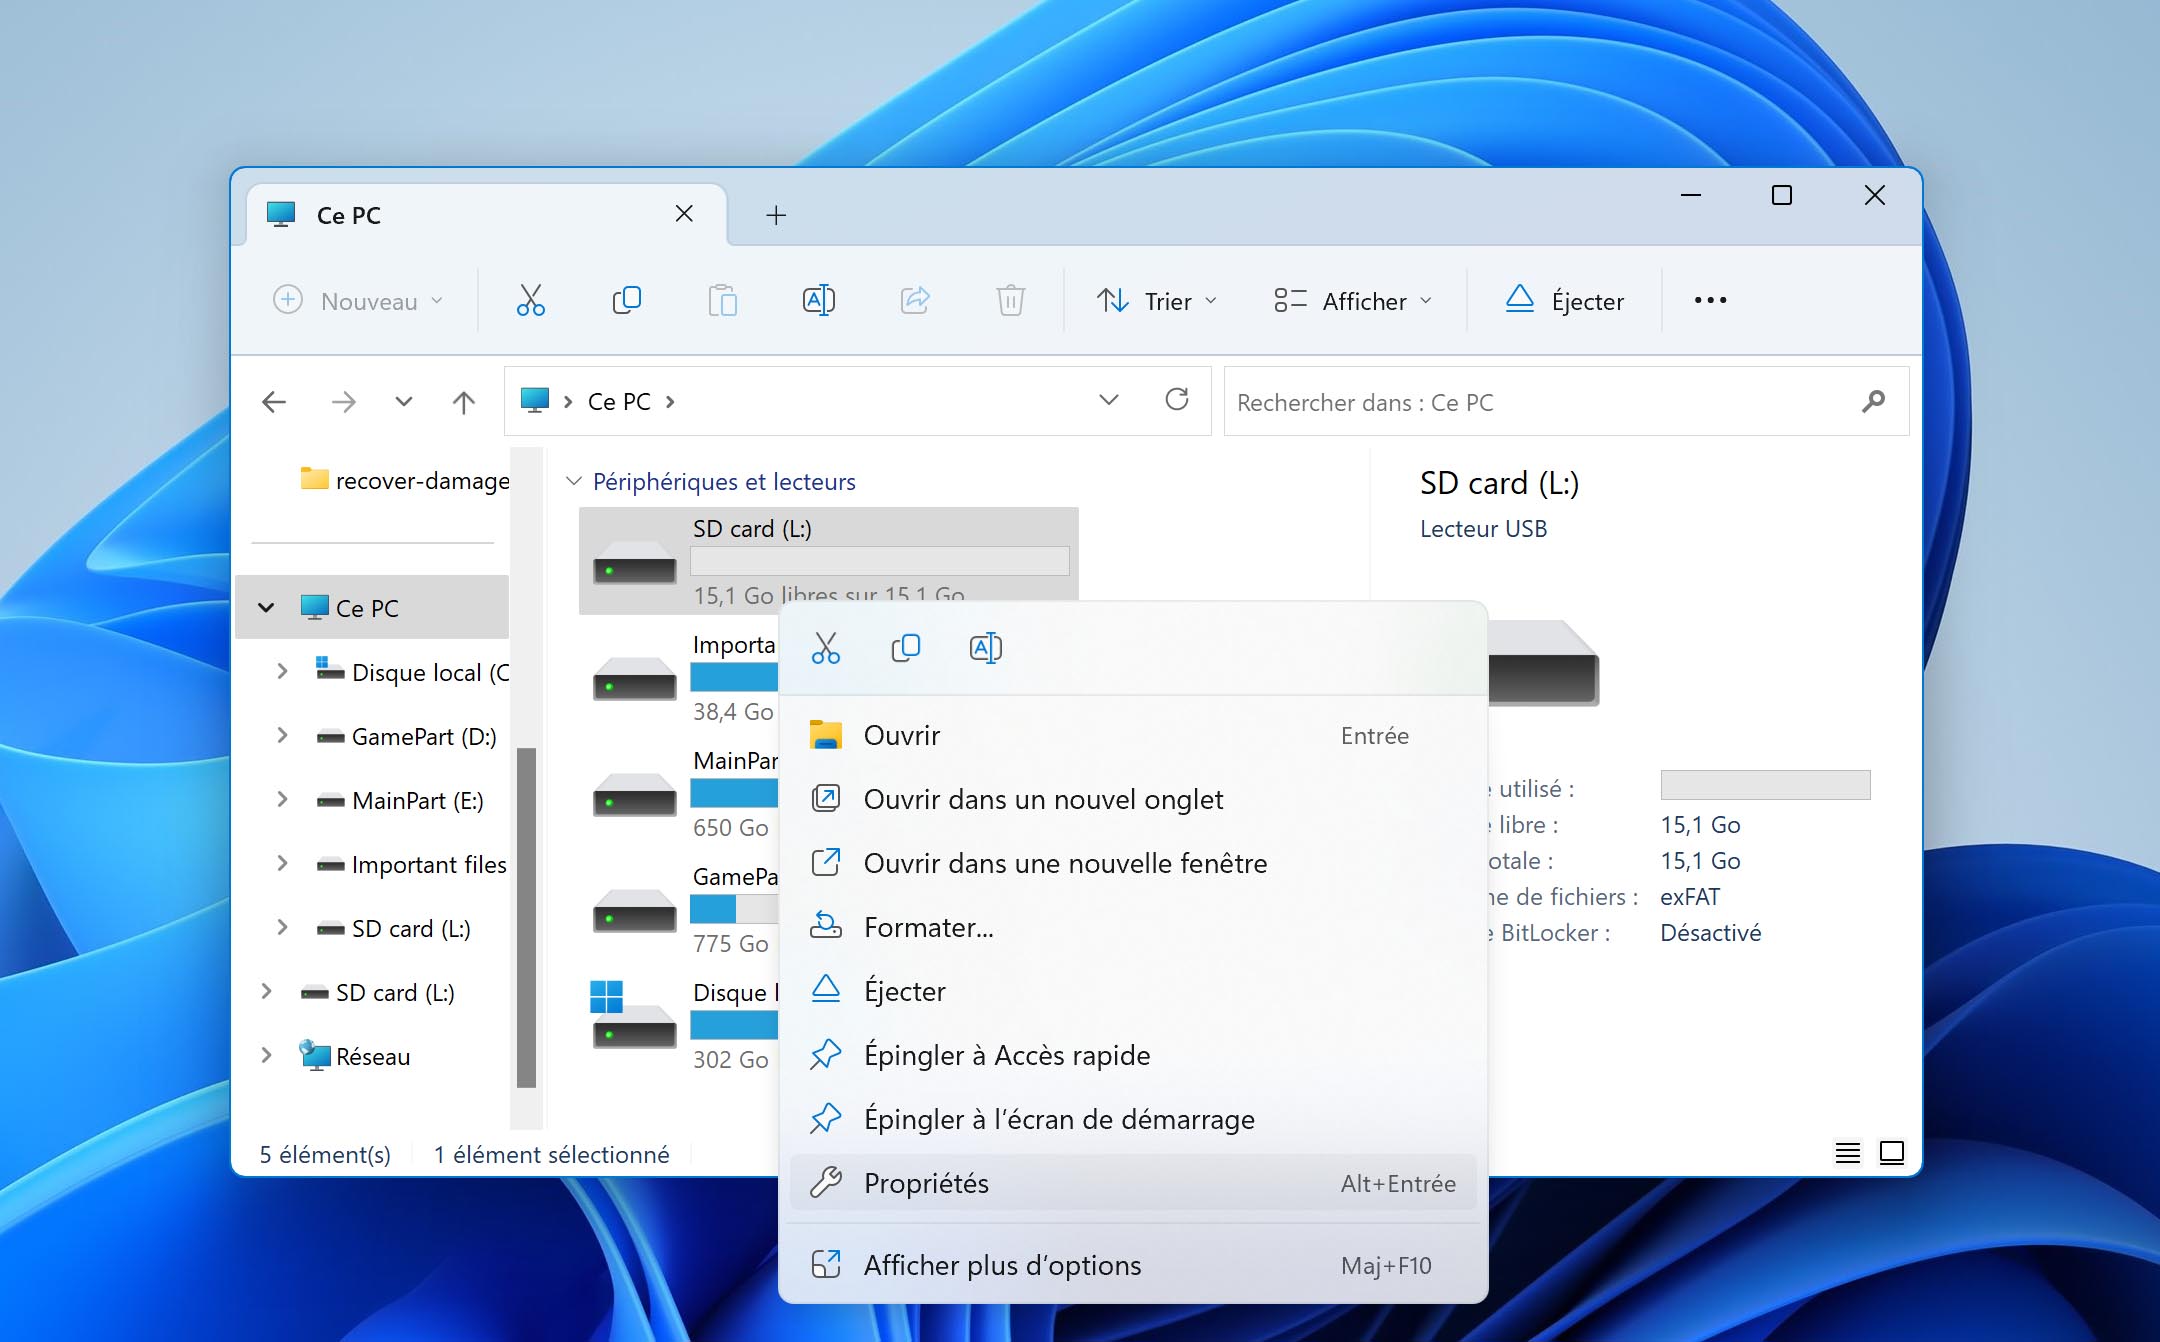The image size is (2160, 1342).
Task: Click the navigation pane scrollbar
Action: click(526, 917)
